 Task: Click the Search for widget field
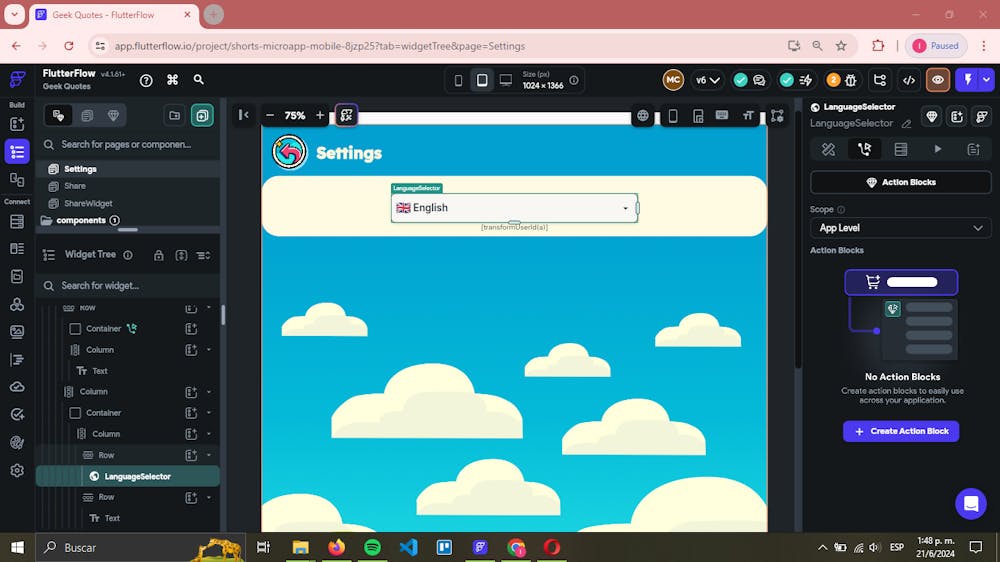(128, 286)
